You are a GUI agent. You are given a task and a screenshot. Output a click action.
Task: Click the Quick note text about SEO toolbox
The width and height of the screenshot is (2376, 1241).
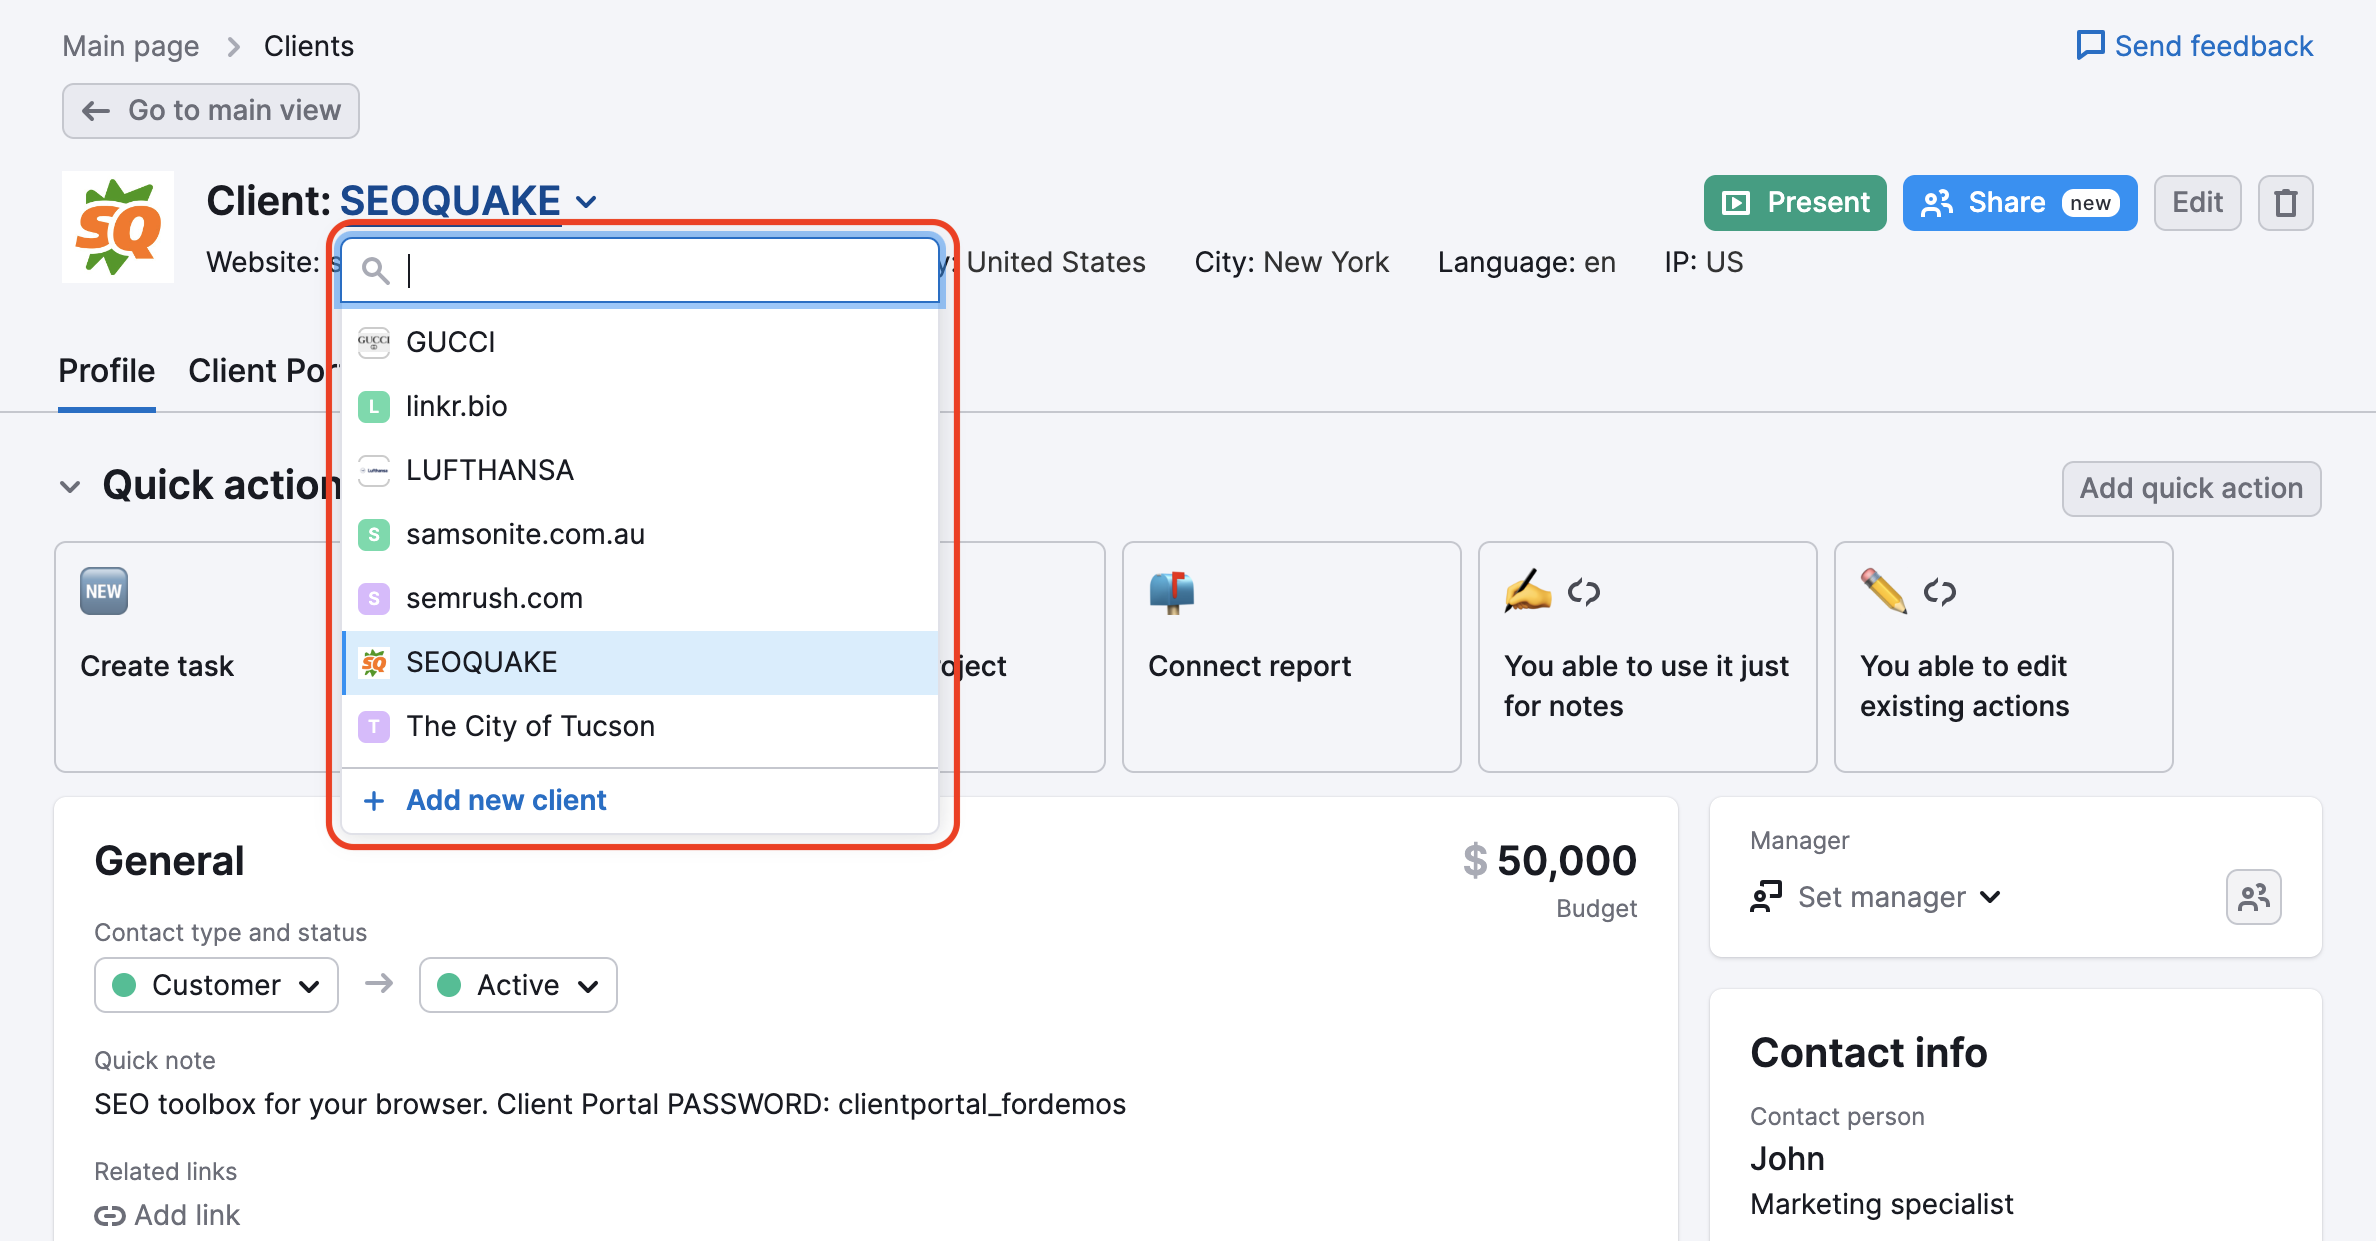pyautogui.click(x=610, y=1104)
